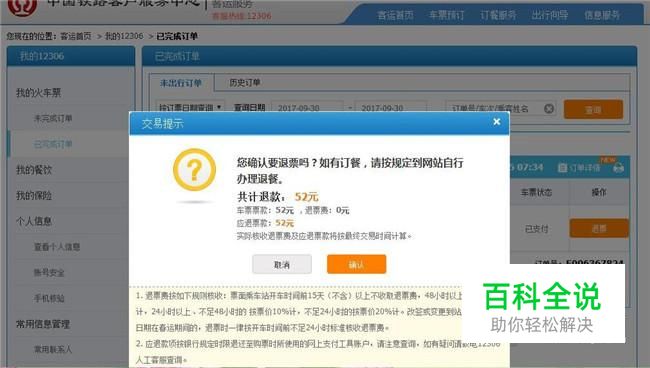Open the 订餐服务 navigation menu
This screenshot has width=650, height=368.
click(498, 15)
